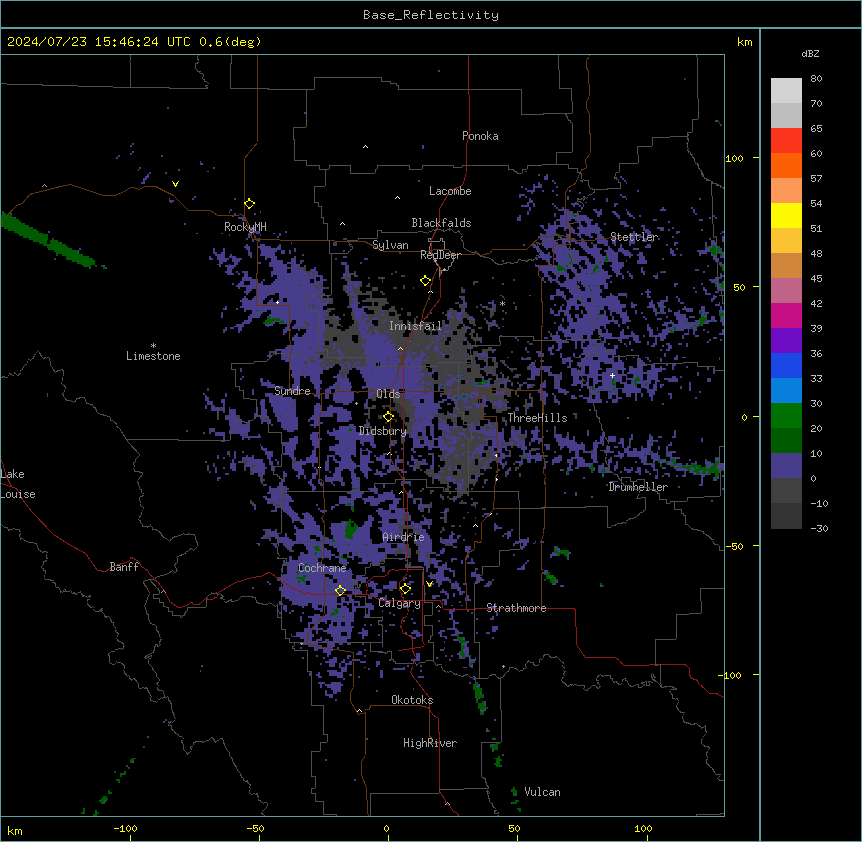Select the red 60-65 dBZ legend band
The image size is (862, 842).
click(786, 140)
